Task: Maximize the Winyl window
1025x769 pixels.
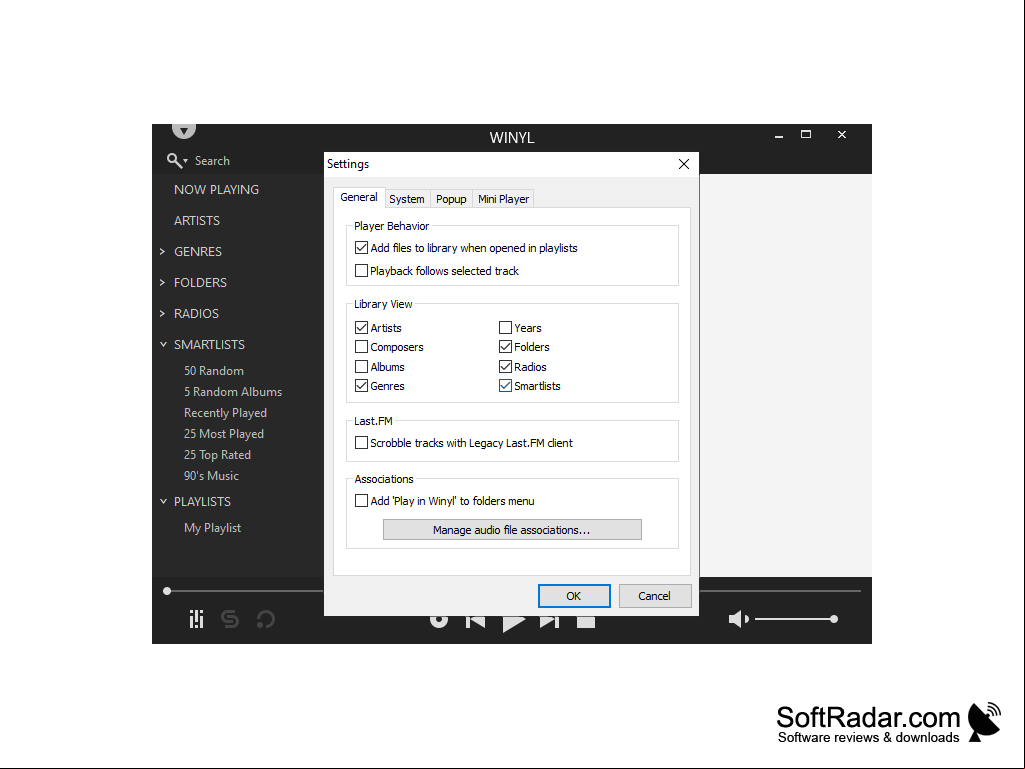Action: (806, 134)
